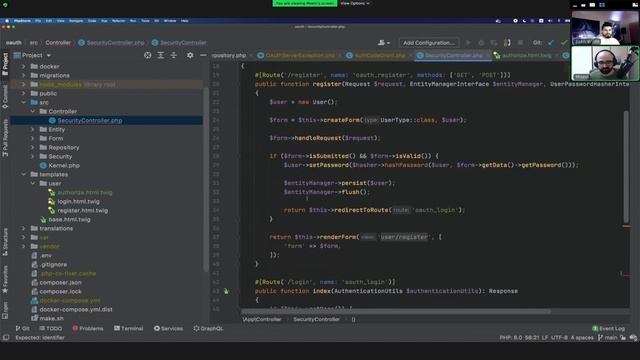Select Kernel.php in project tree
Image resolution: width=640 pixels, height=360 pixels.
pyautogui.click(x=60, y=165)
